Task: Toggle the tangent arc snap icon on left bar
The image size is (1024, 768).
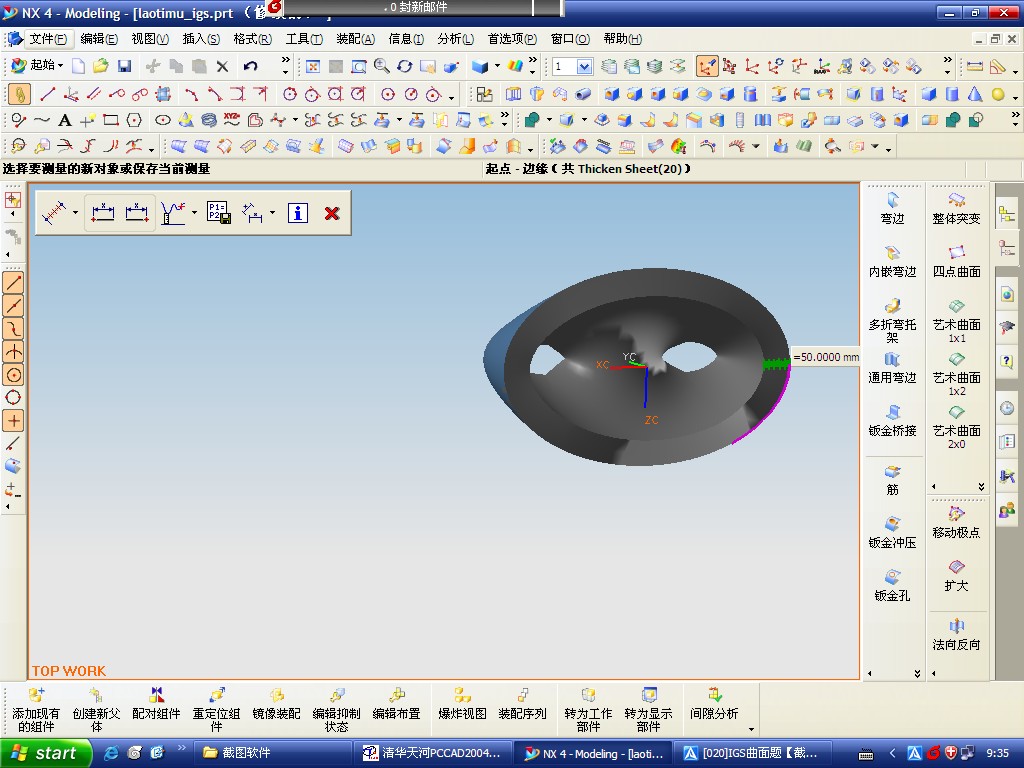Action: [14, 328]
